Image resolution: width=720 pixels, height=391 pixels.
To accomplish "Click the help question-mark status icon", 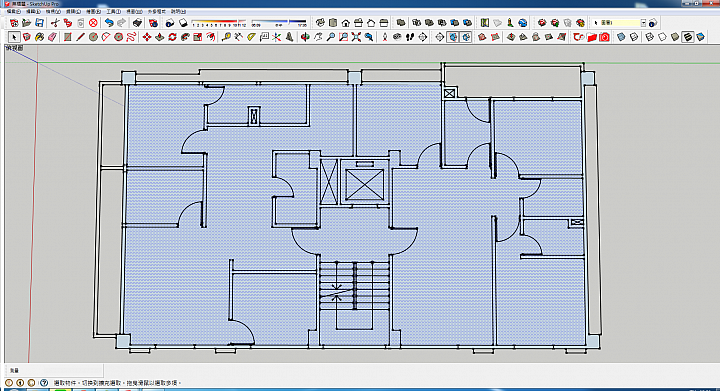I will (44, 382).
